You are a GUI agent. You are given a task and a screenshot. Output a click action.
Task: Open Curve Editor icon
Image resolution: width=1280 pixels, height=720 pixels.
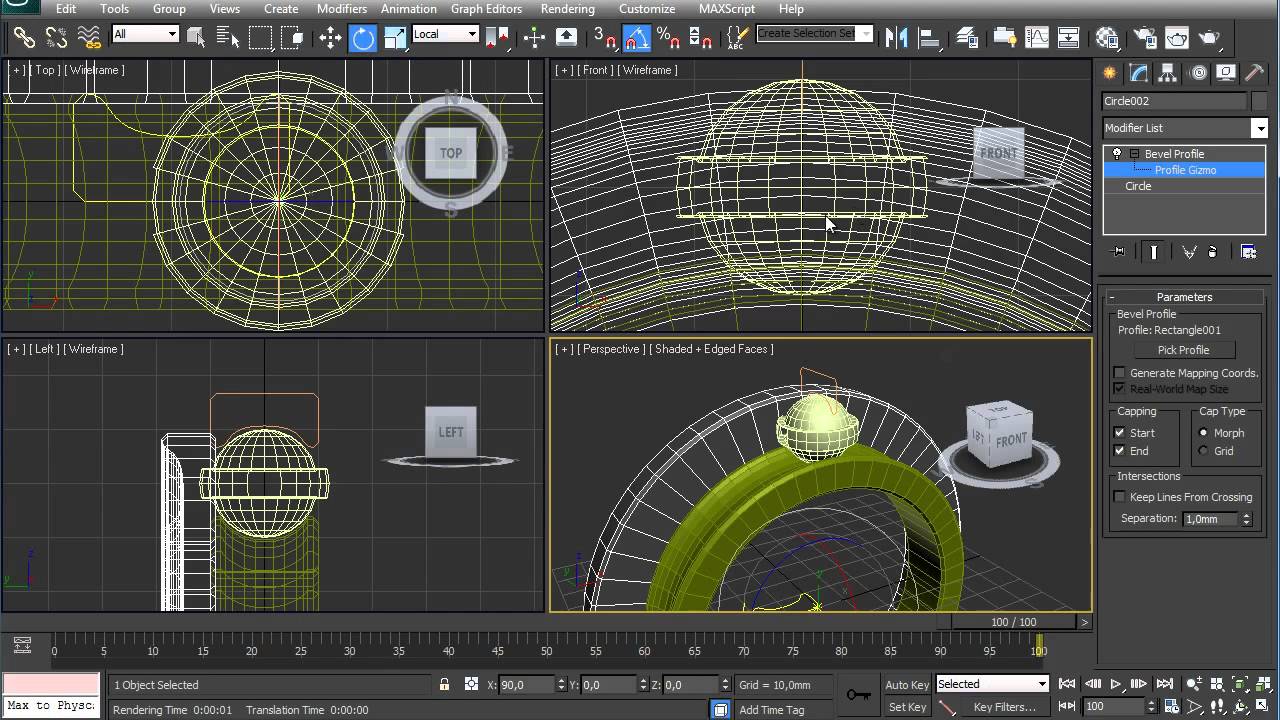pyautogui.click(x=1037, y=38)
